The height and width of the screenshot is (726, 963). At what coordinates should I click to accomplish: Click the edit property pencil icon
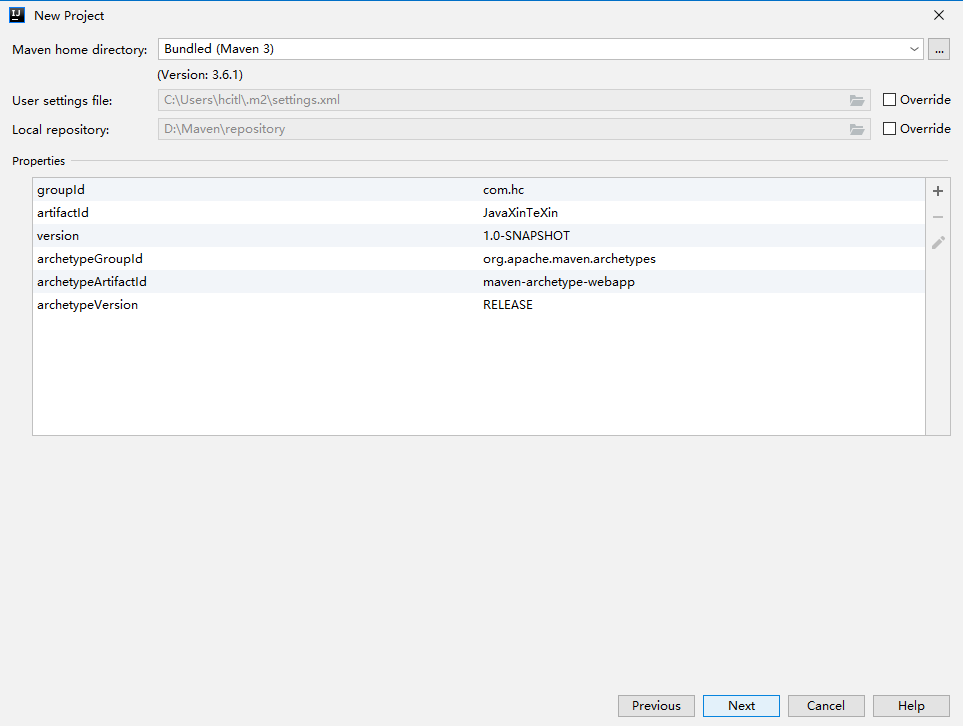point(938,243)
